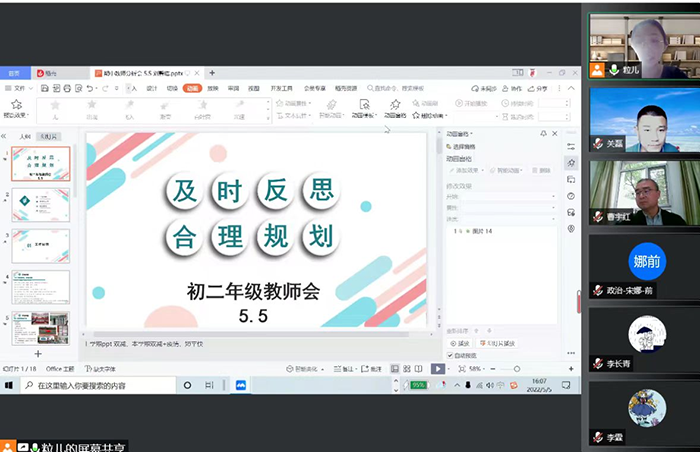Select the 切换 ribbon tab
700x452 pixels.
[x=172, y=88]
